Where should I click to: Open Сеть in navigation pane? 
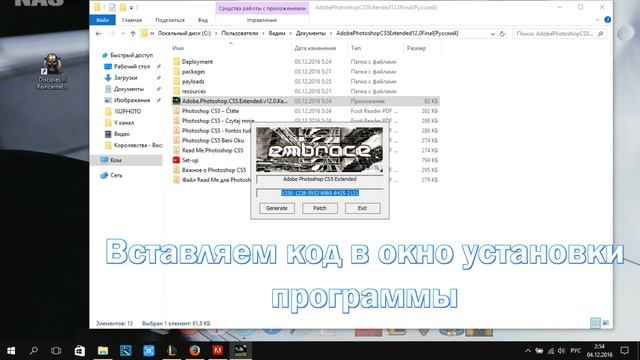tap(116, 175)
